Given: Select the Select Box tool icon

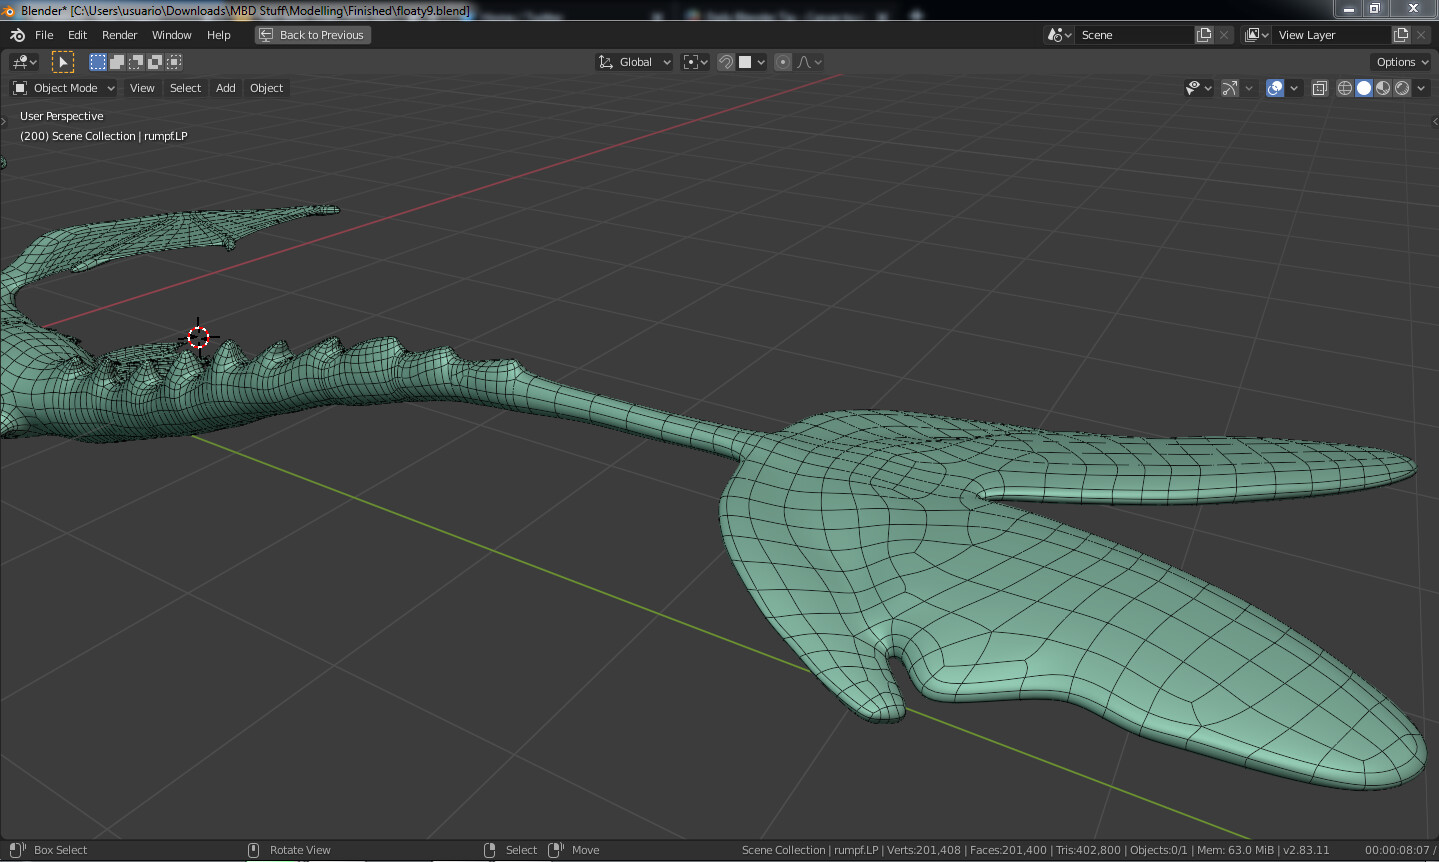Looking at the screenshot, I should pos(63,62).
